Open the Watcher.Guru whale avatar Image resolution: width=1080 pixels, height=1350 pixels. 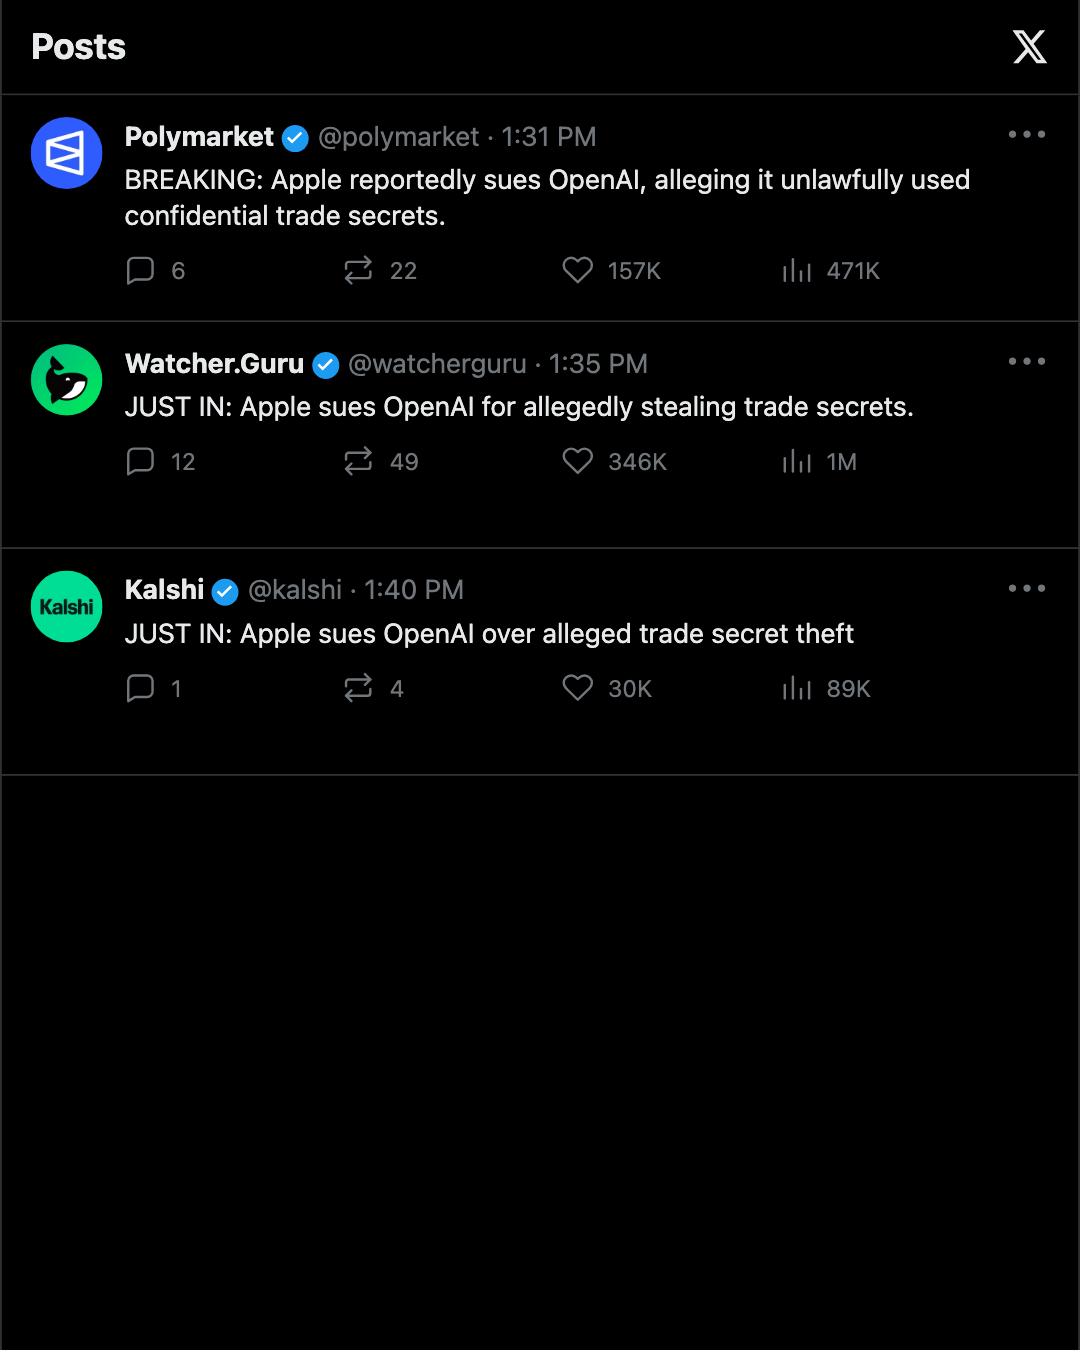pos(67,380)
